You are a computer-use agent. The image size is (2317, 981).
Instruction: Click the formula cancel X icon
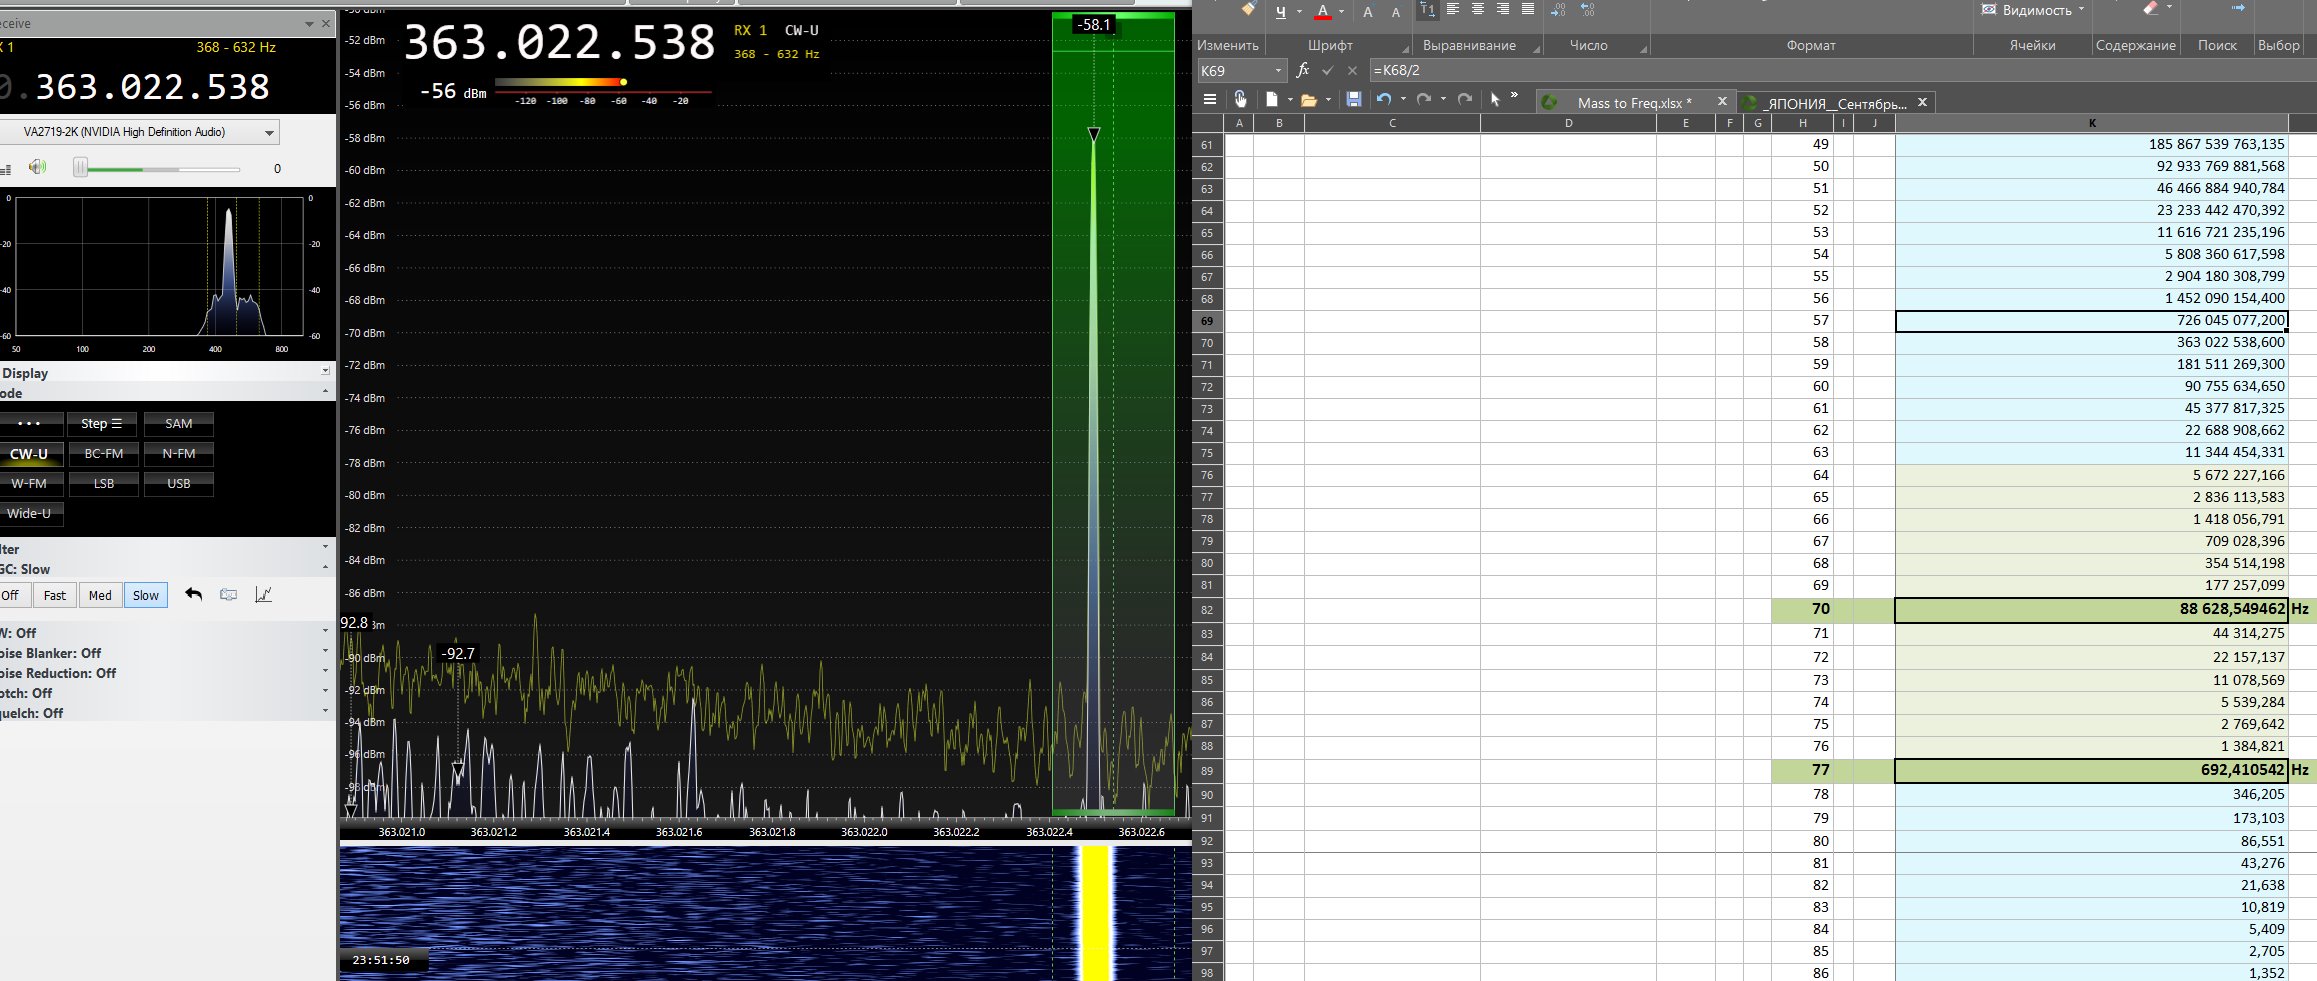(1352, 70)
